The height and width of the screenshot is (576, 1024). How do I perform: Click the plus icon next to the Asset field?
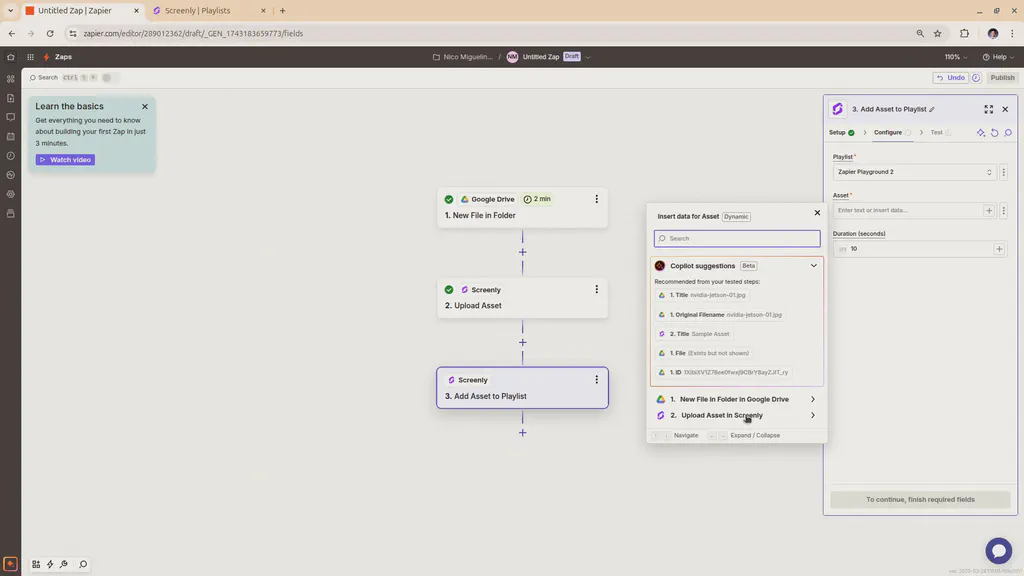pos(989,210)
